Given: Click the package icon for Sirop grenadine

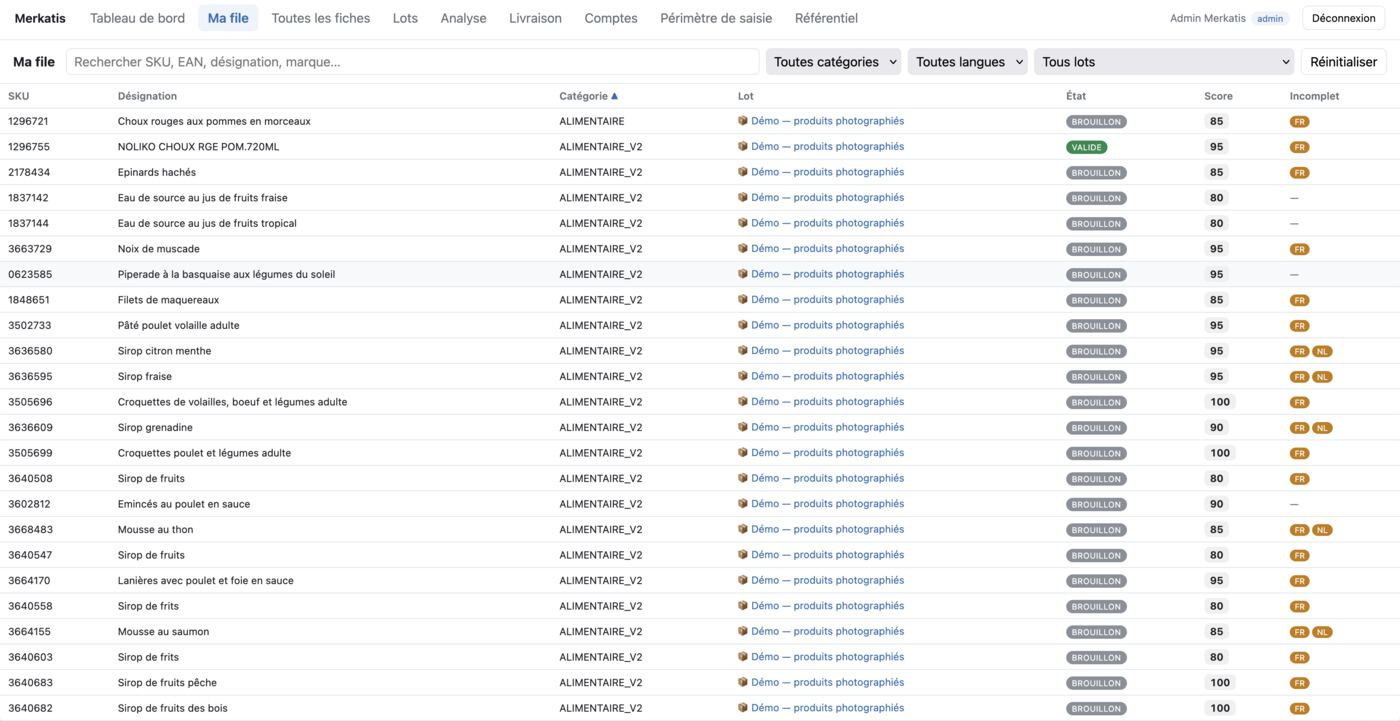Looking at the screenshot, I should (x=743, y=428).
